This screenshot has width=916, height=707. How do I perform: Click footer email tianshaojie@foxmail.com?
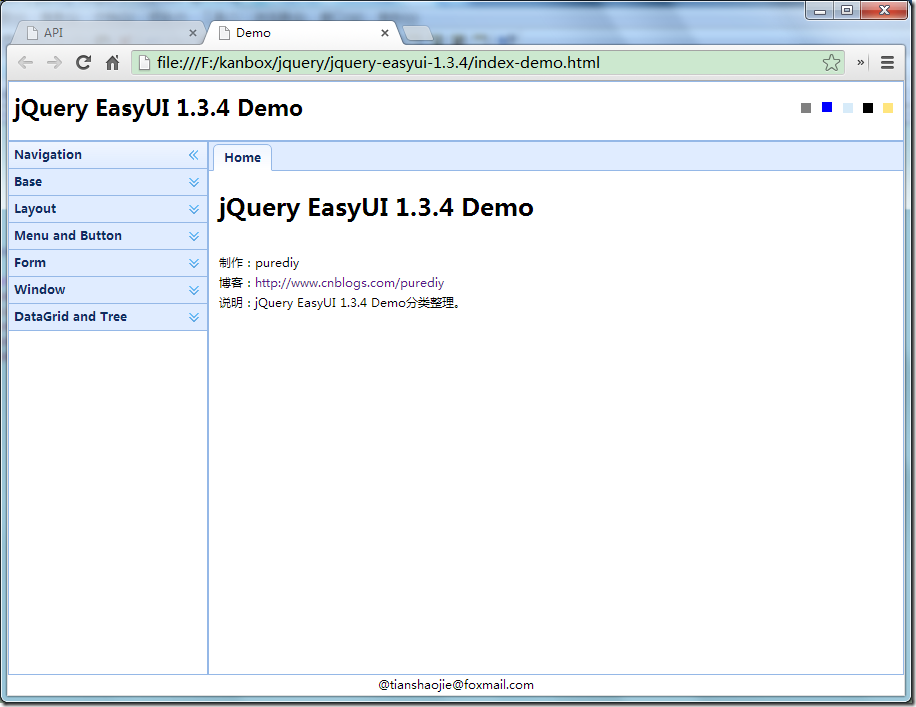click(456, 685)
